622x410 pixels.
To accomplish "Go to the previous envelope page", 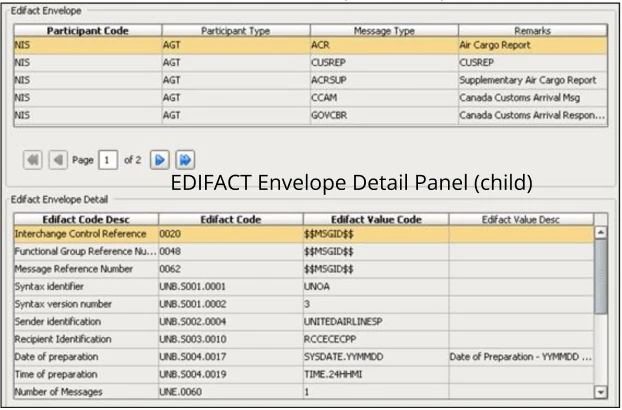I will pyautogui.click(x=58, y=160).
